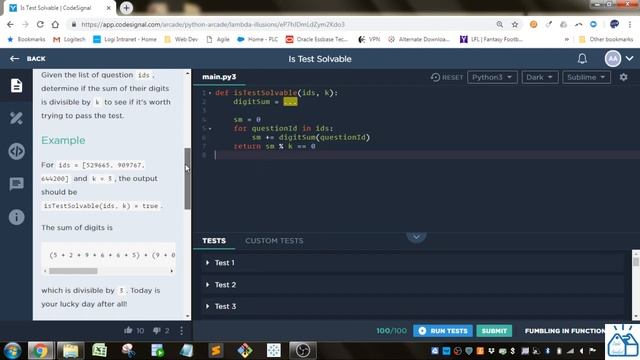Image resolution: width=640 pixels, height=360 pixels.
Task: Open the Logitech bookmark
Action: point(69,40)
